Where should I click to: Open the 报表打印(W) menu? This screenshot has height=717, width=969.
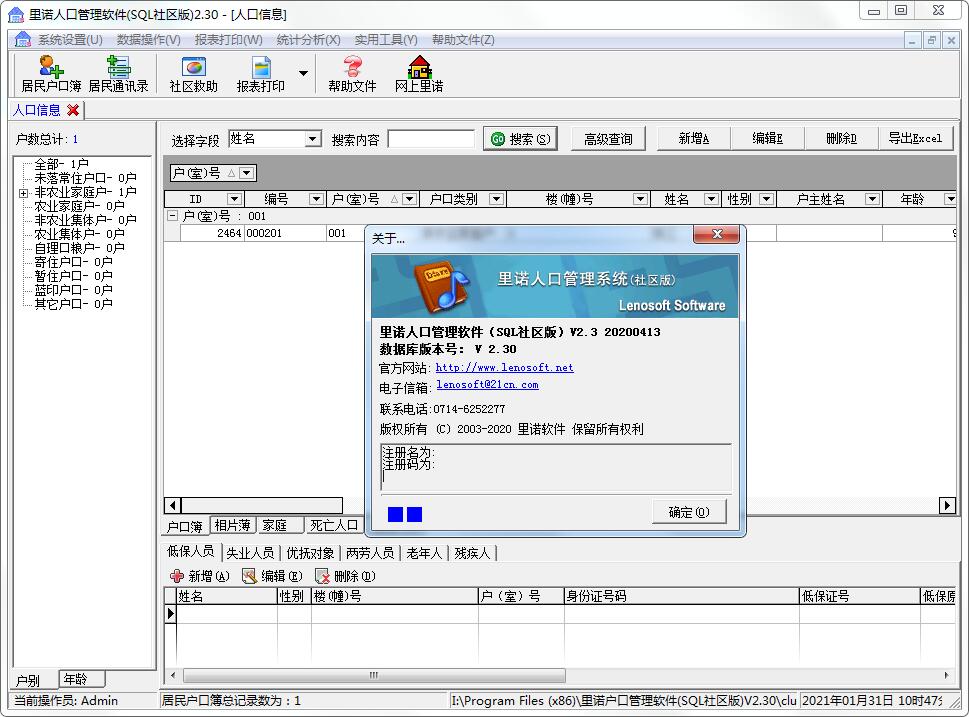click(x=229, y=40)
